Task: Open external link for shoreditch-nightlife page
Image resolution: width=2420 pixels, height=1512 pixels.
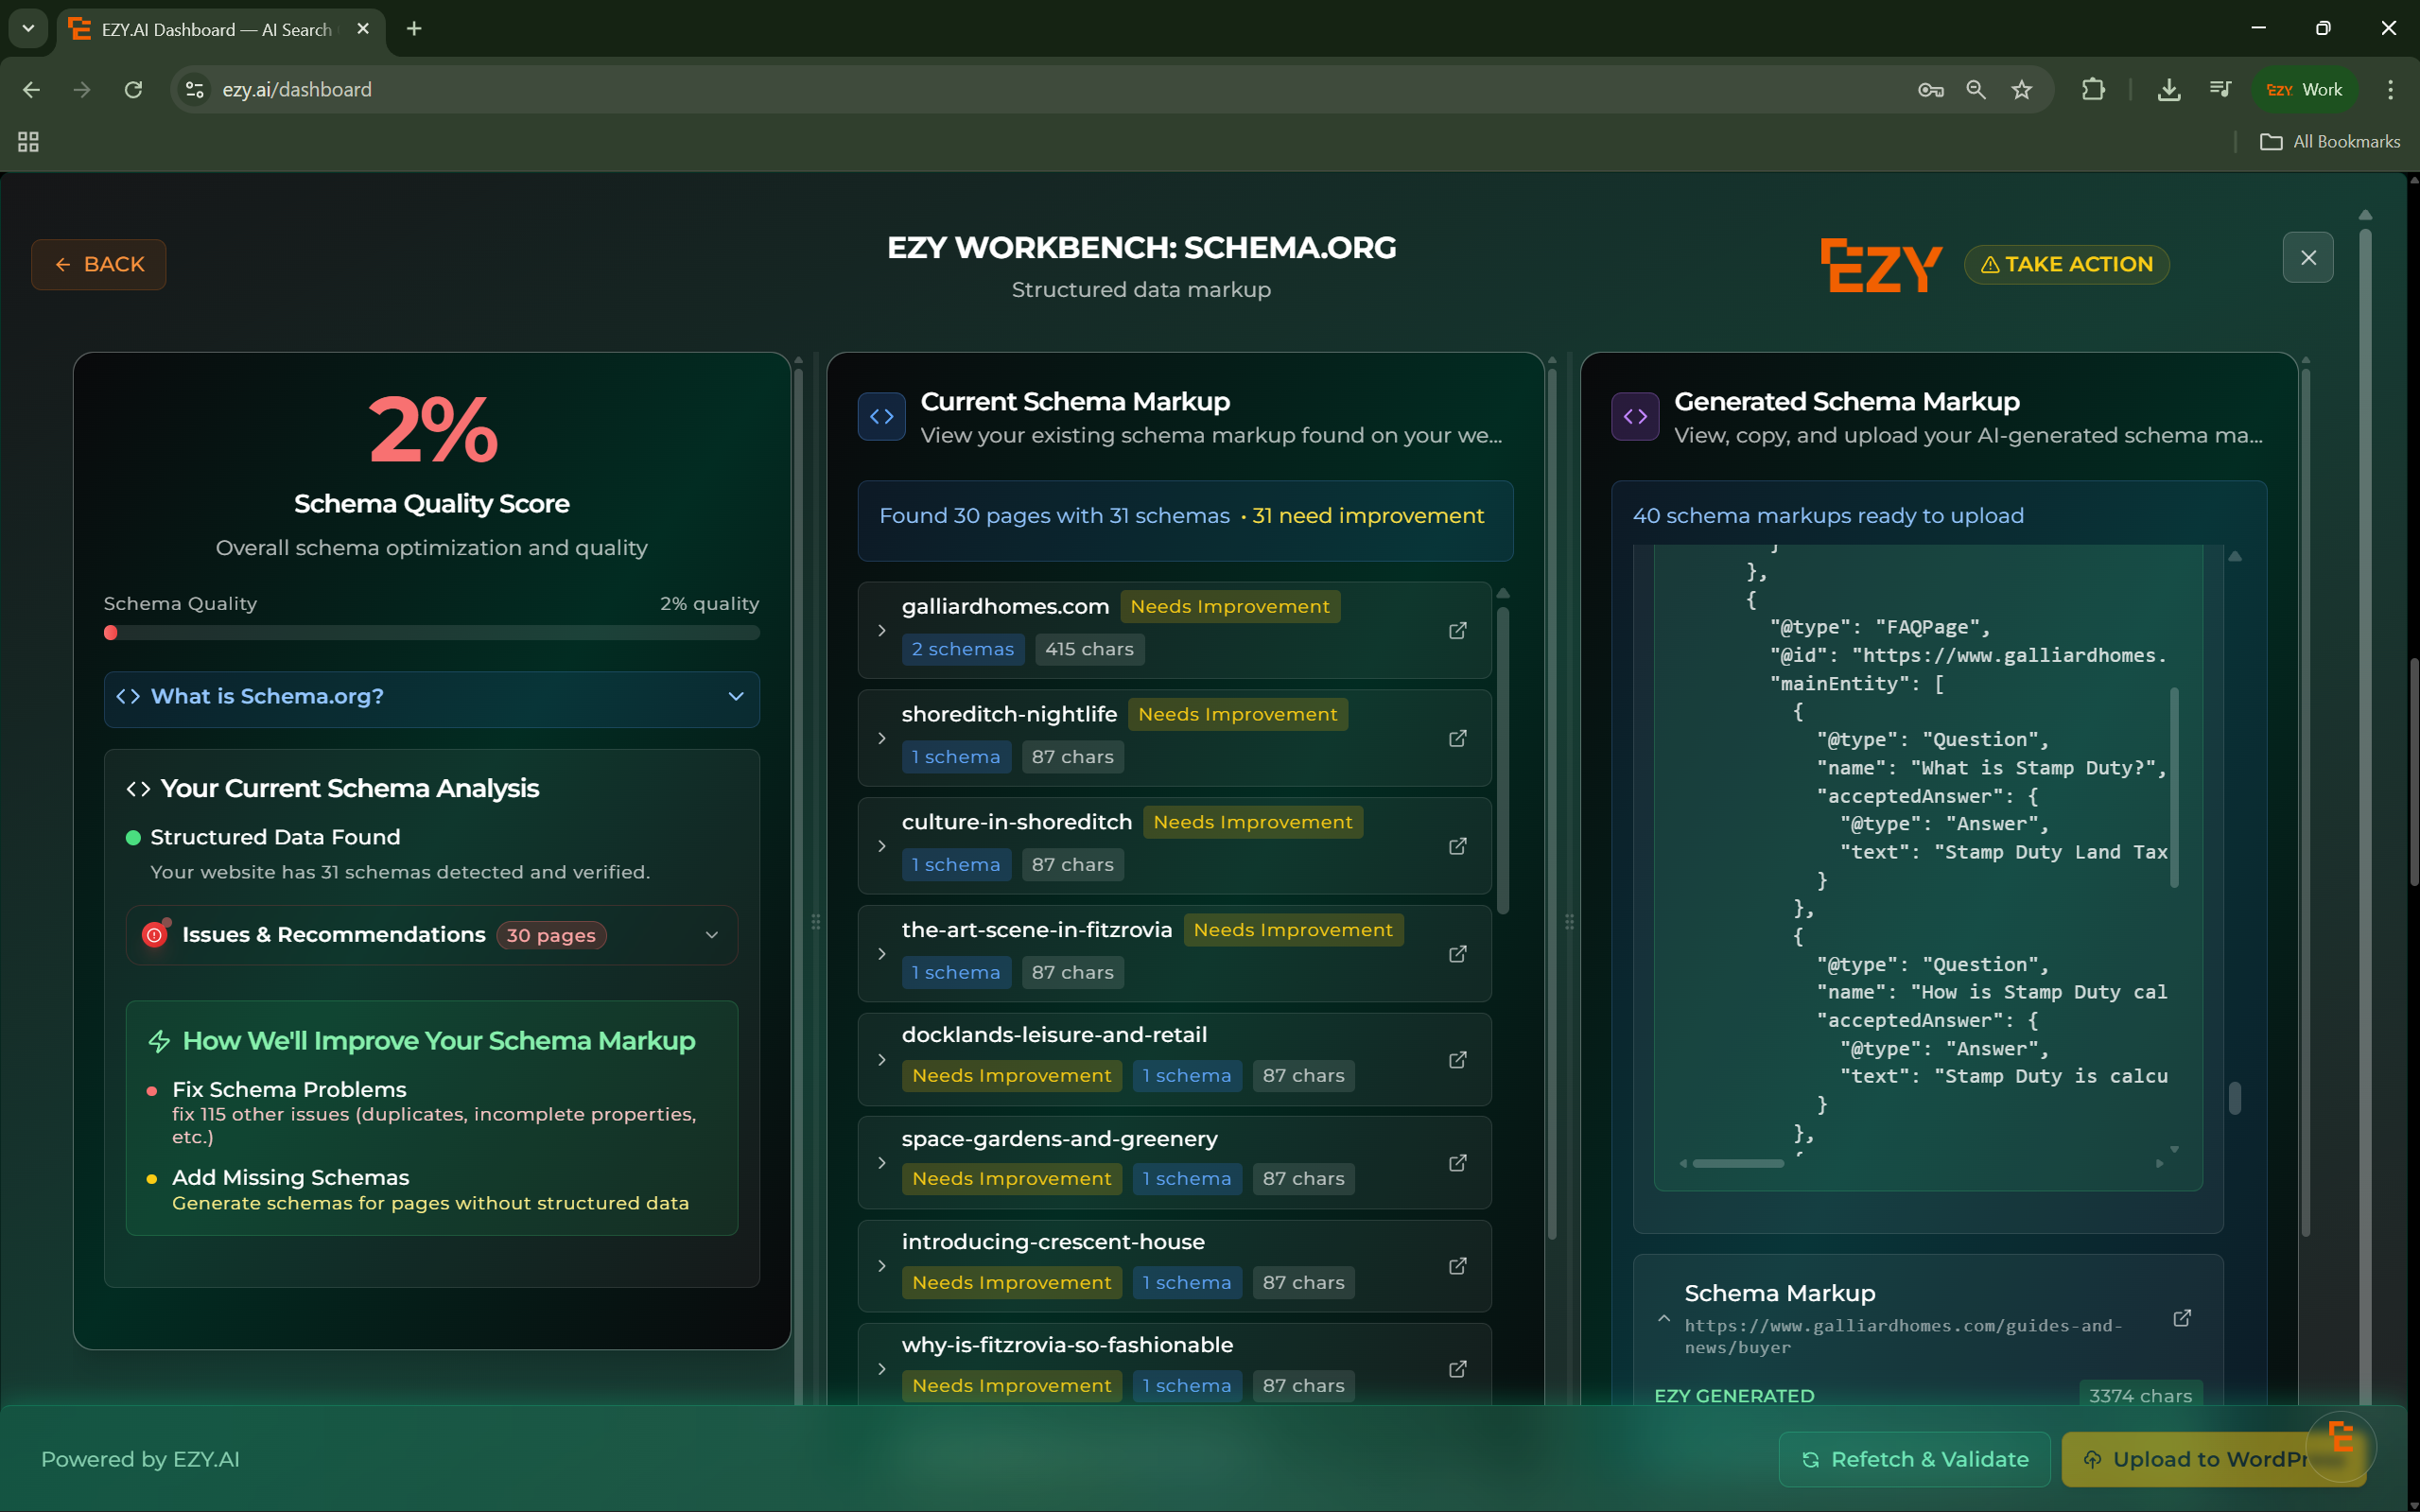Action: tap(1458, 738)
